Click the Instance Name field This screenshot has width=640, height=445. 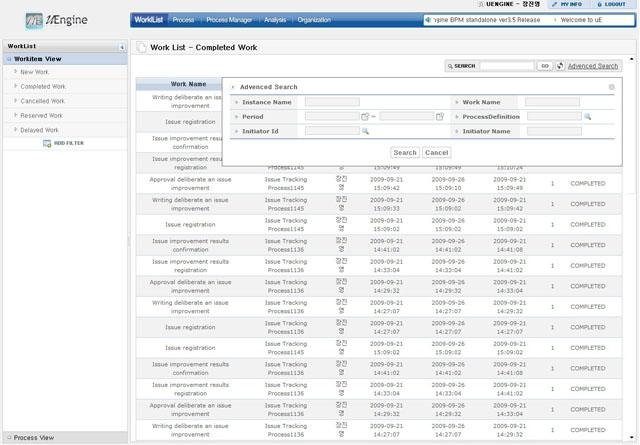pos(332,102)
